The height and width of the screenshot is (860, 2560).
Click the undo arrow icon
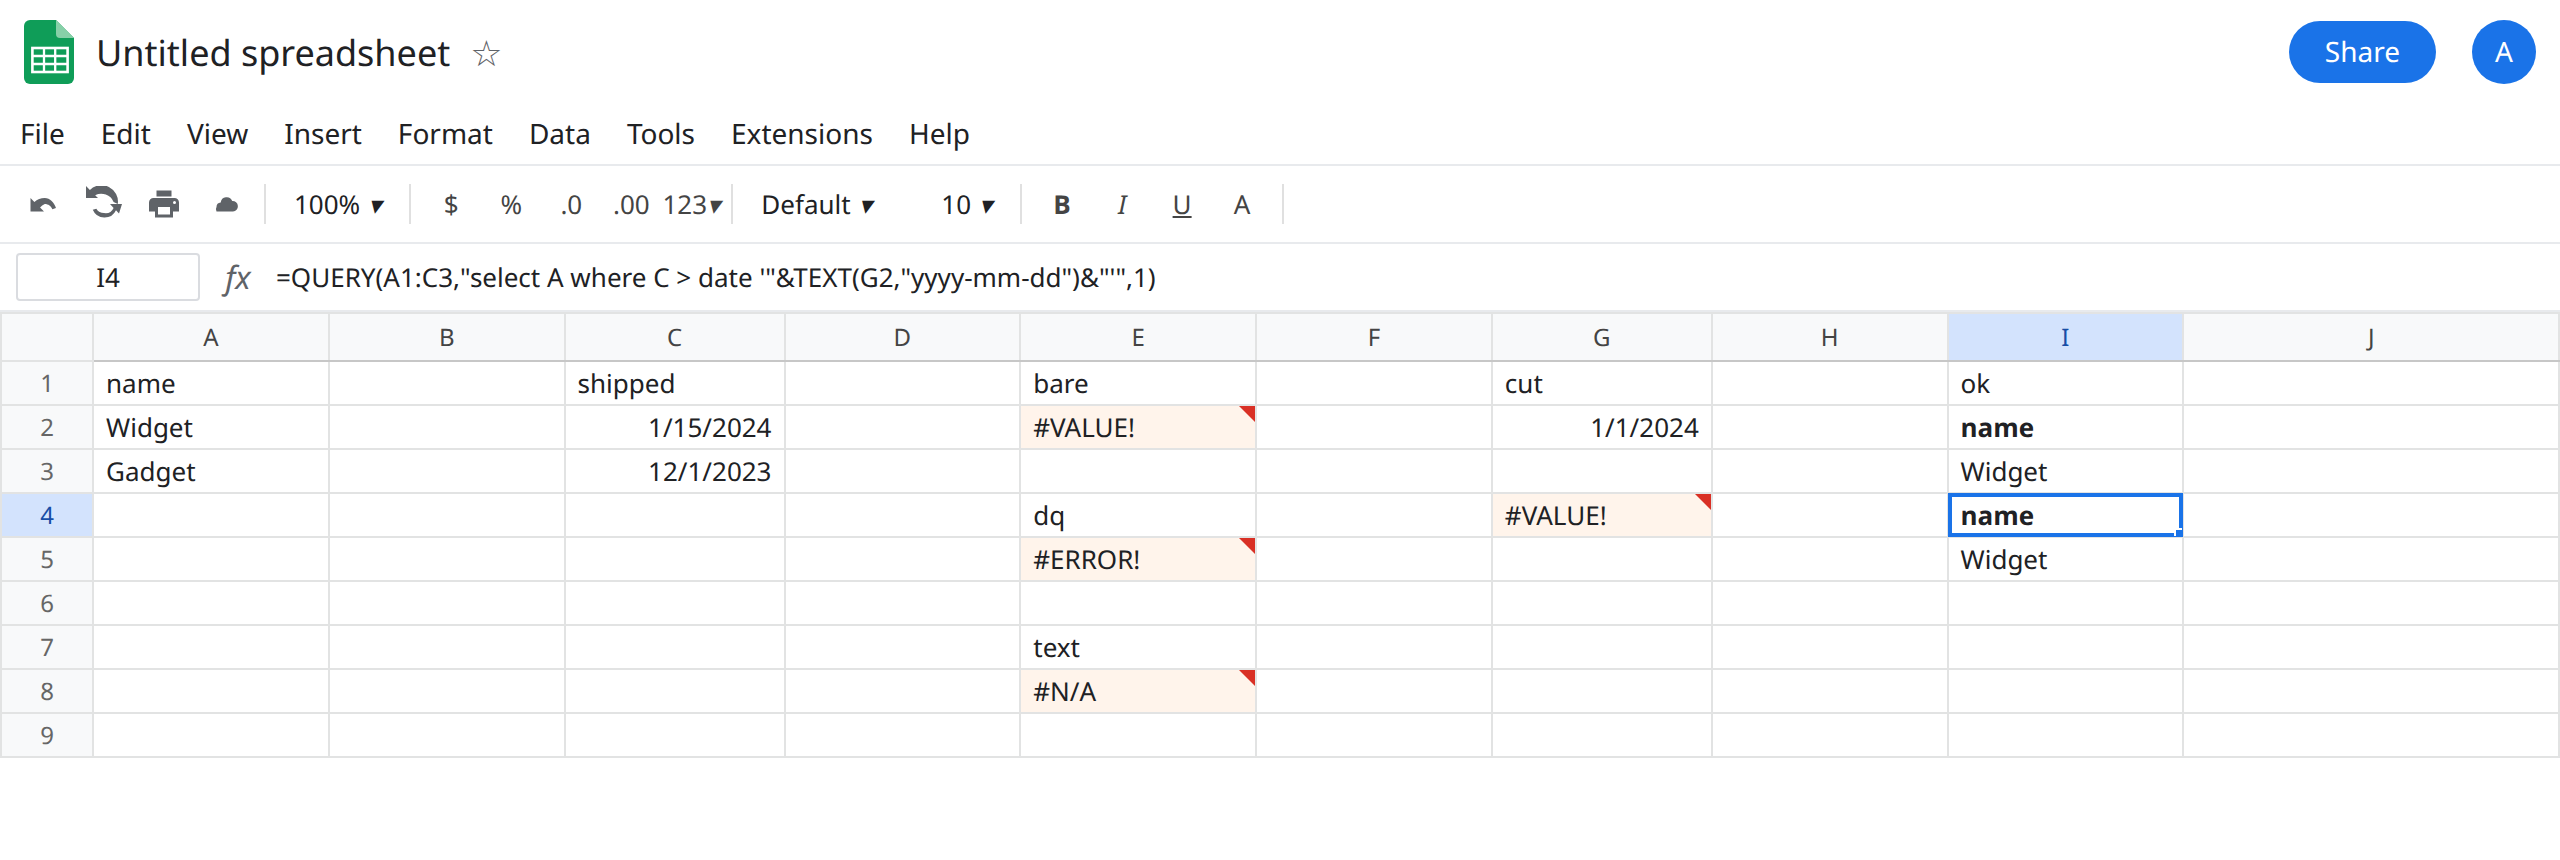43,205
